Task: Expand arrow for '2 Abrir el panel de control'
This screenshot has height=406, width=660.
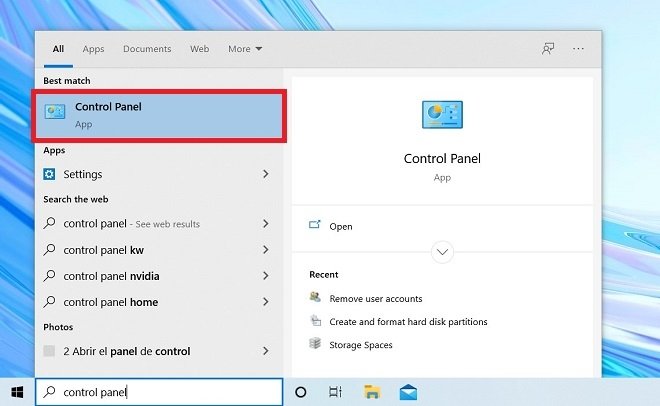Action: click(x=266, y=350)
